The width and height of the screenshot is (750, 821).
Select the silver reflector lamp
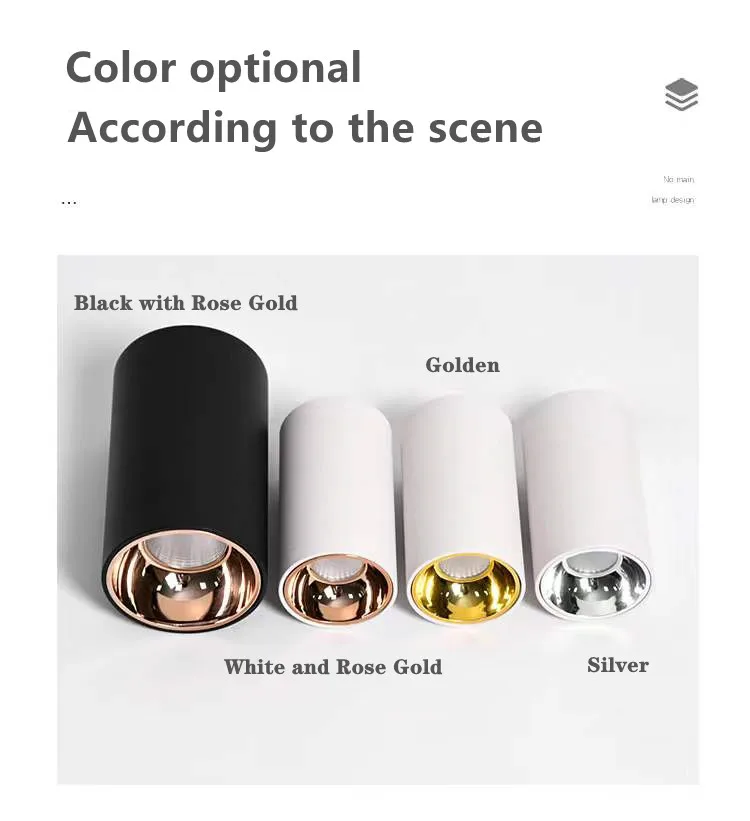click(x=587, y=504)
